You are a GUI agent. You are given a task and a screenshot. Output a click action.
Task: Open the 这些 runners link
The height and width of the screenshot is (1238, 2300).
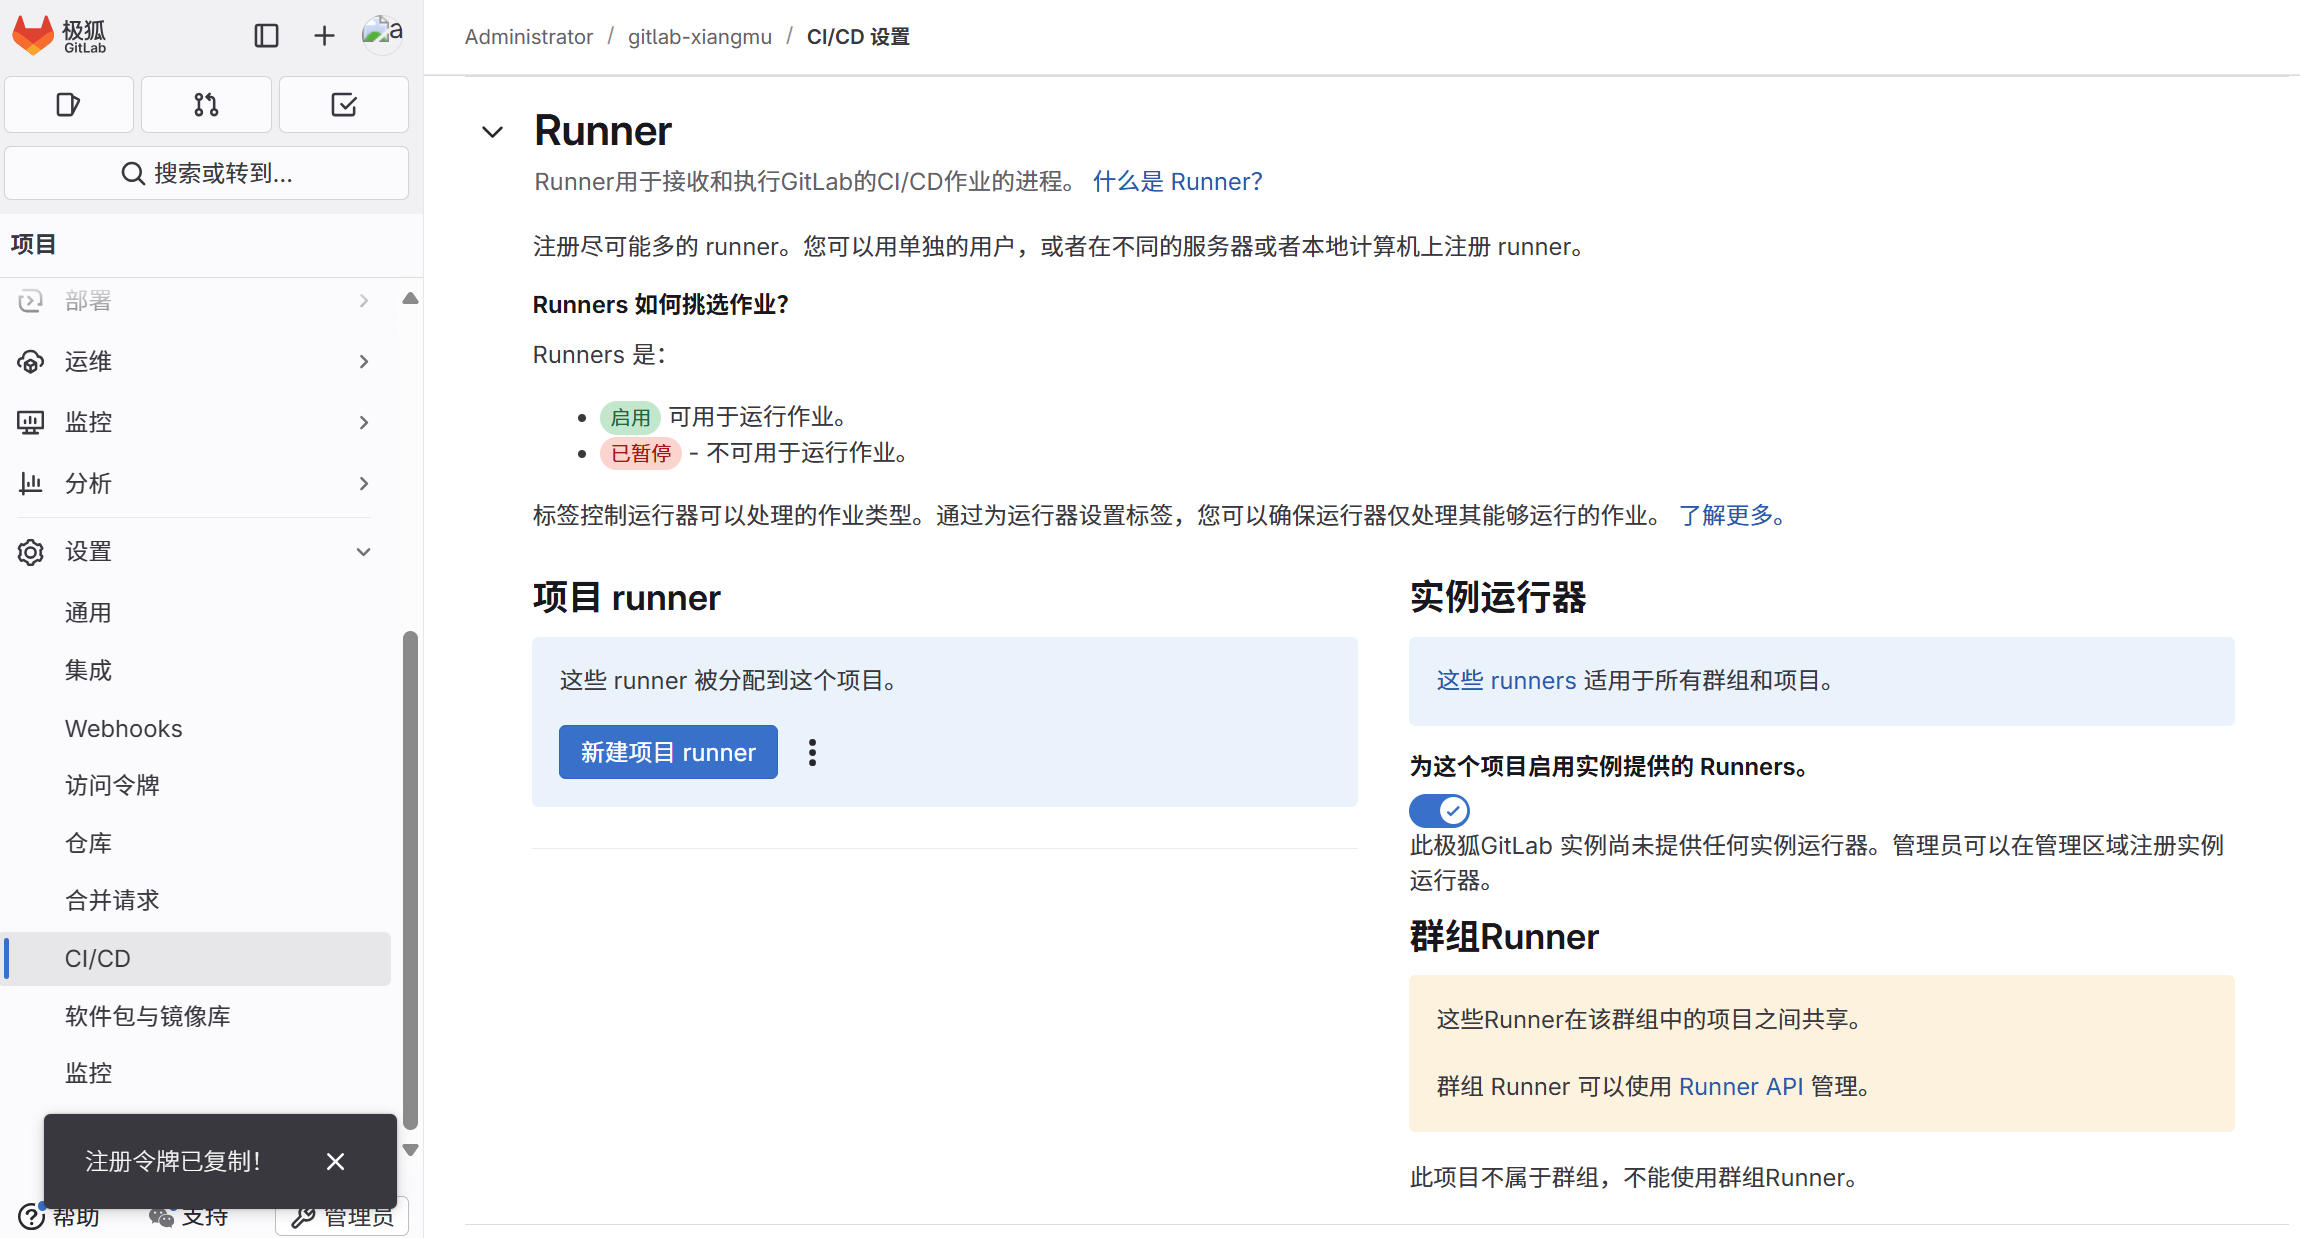[x=1506, y=680]
